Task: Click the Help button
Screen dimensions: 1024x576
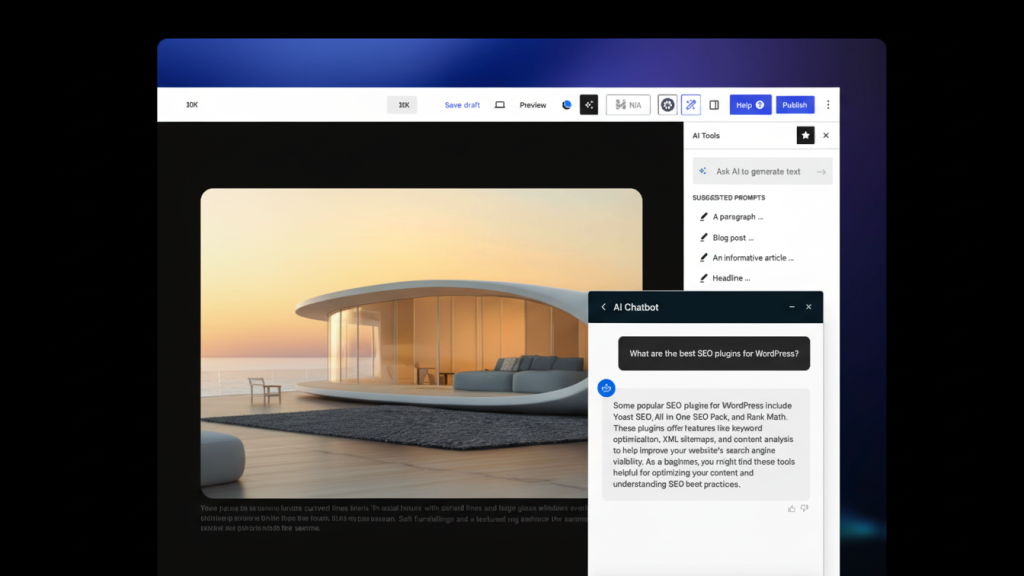Action: (x=749, y=105)
